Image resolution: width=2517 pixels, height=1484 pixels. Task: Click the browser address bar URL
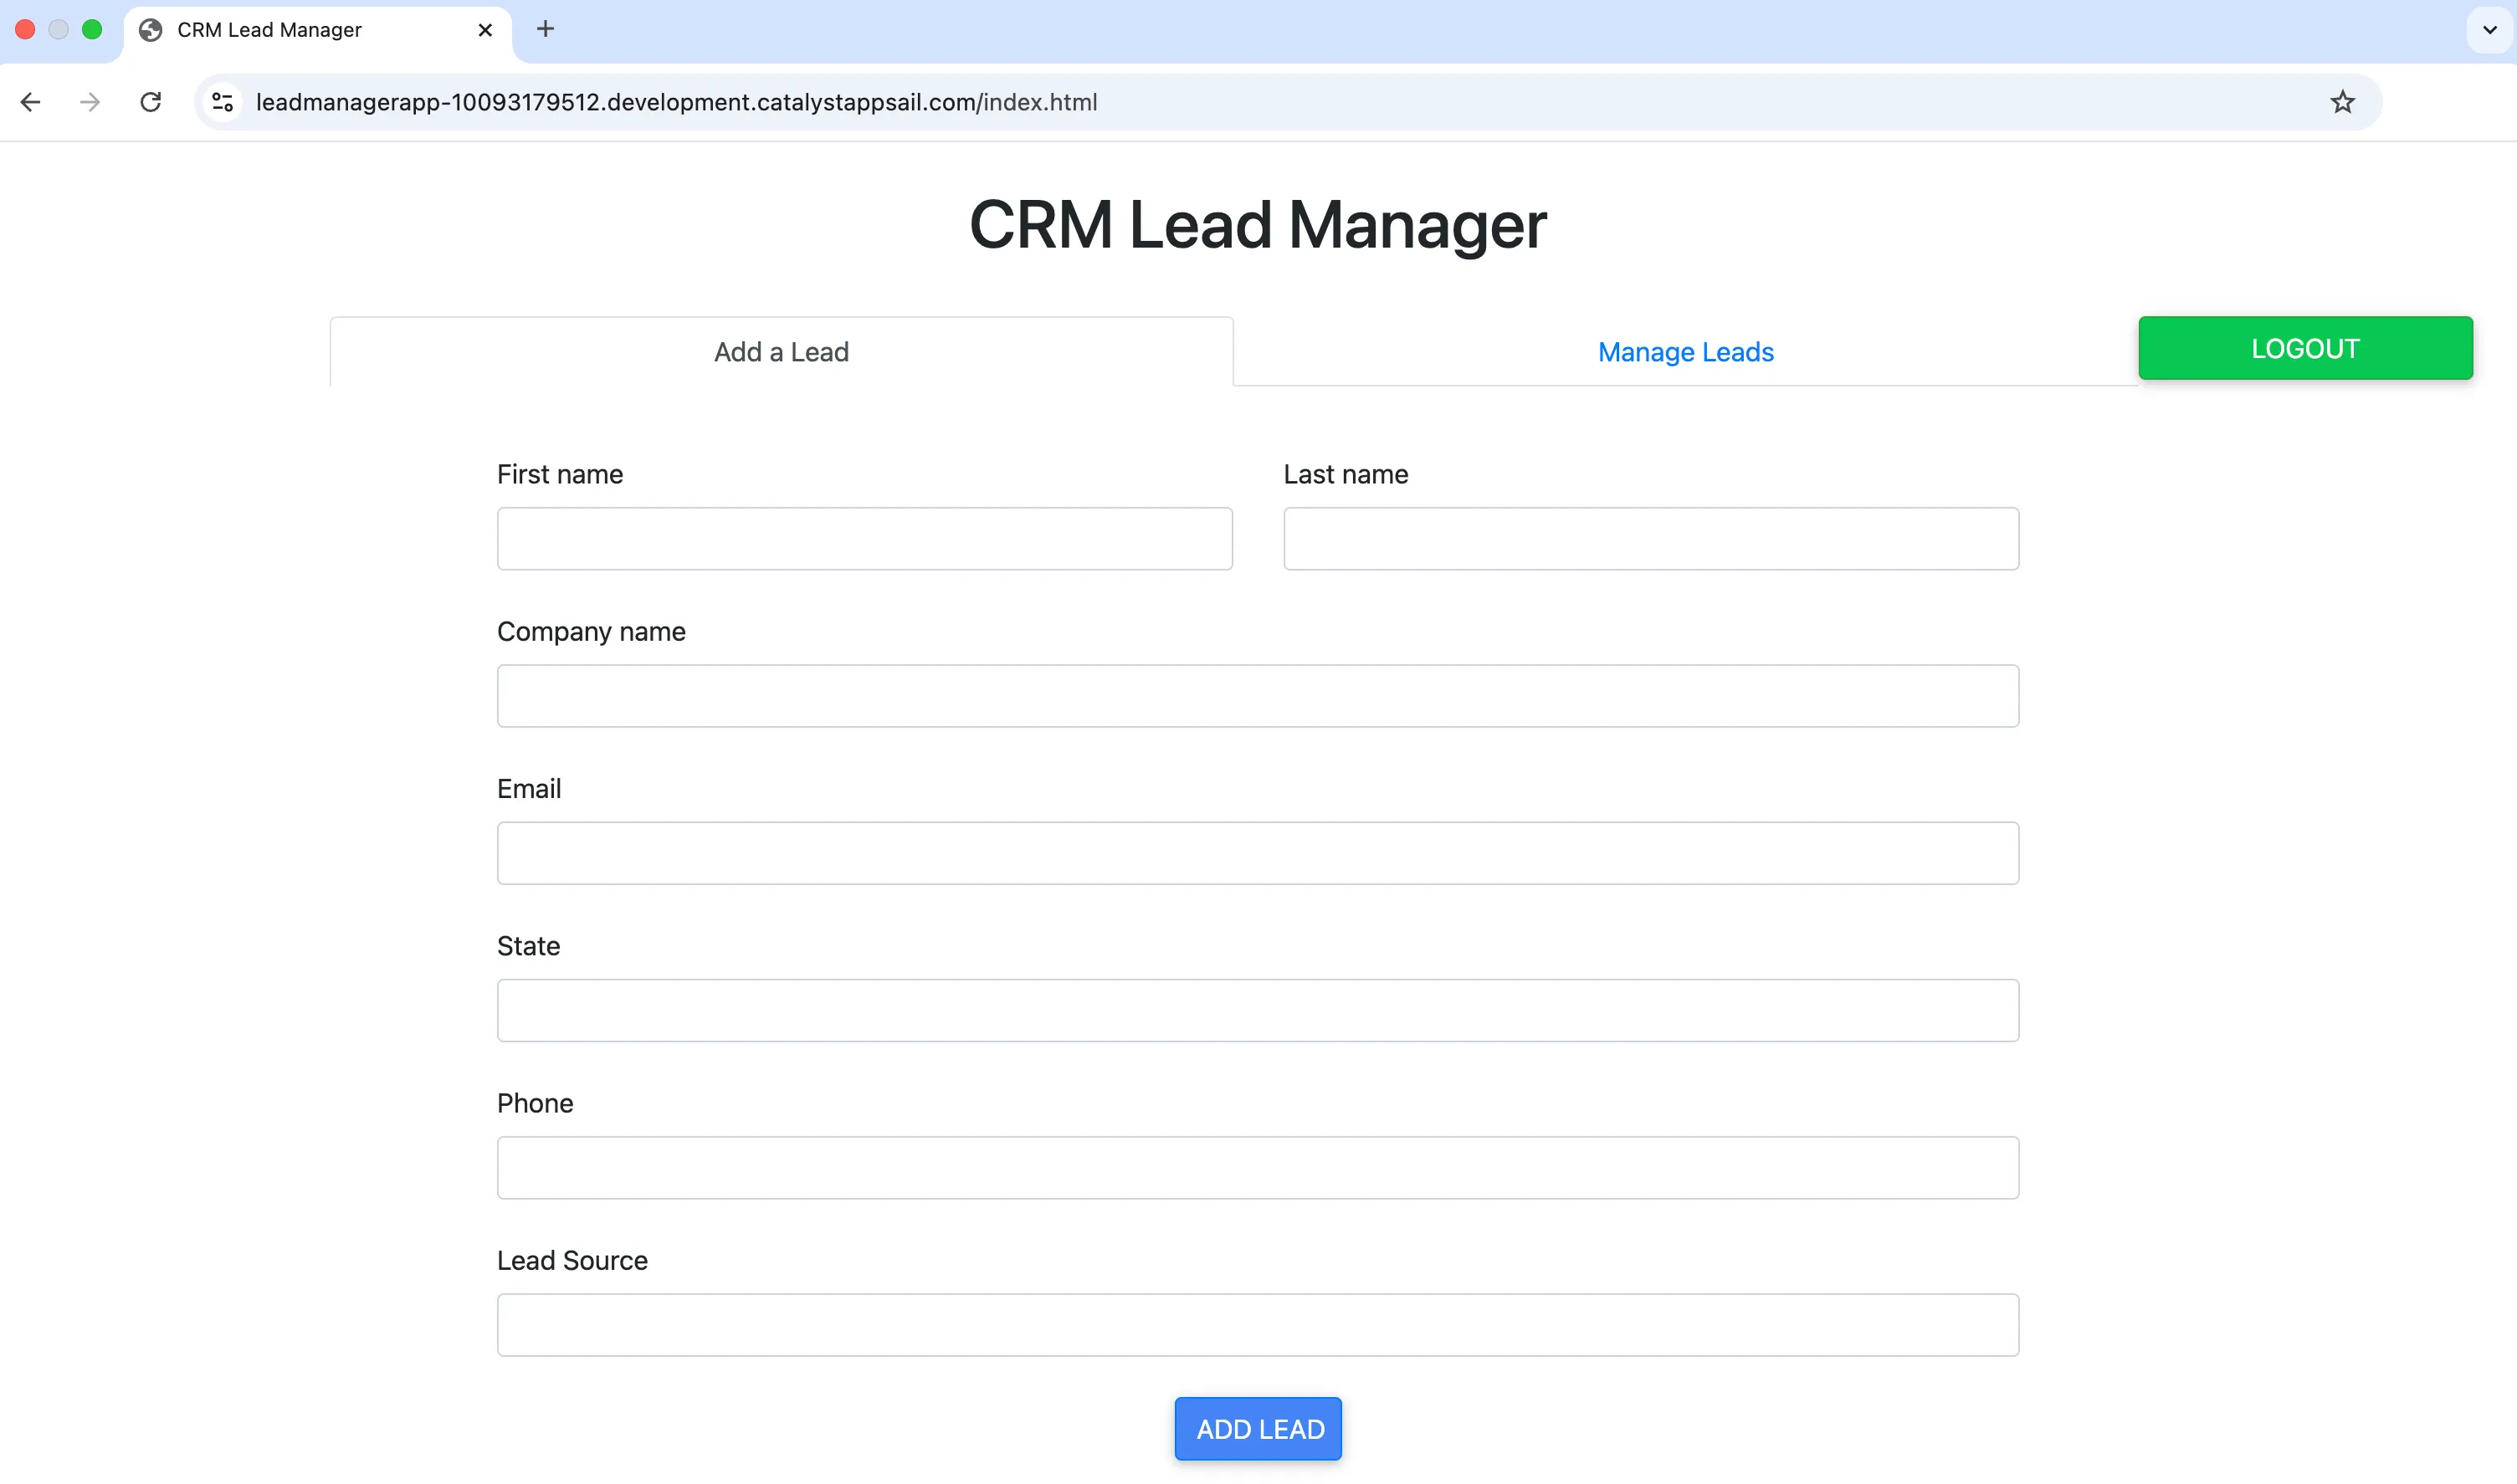click(676, 102)
